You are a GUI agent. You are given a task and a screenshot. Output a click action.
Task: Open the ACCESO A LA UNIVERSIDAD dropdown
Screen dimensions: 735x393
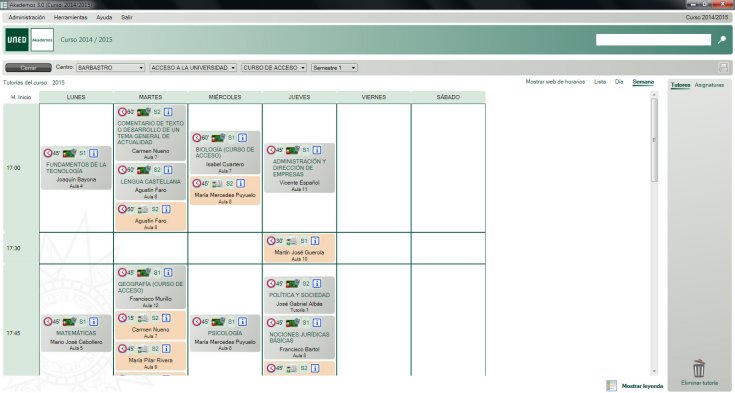click(x=193, y=68)
